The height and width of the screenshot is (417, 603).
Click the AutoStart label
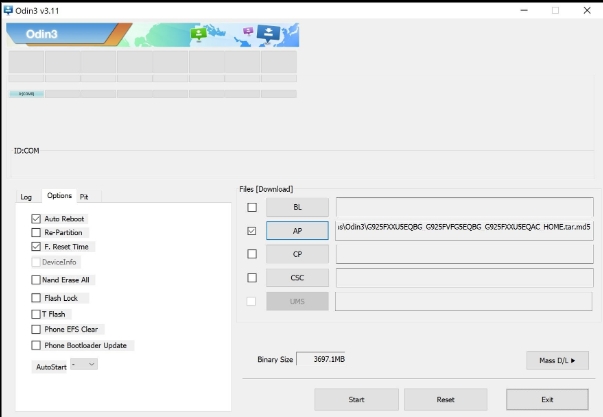coord(51,367)
